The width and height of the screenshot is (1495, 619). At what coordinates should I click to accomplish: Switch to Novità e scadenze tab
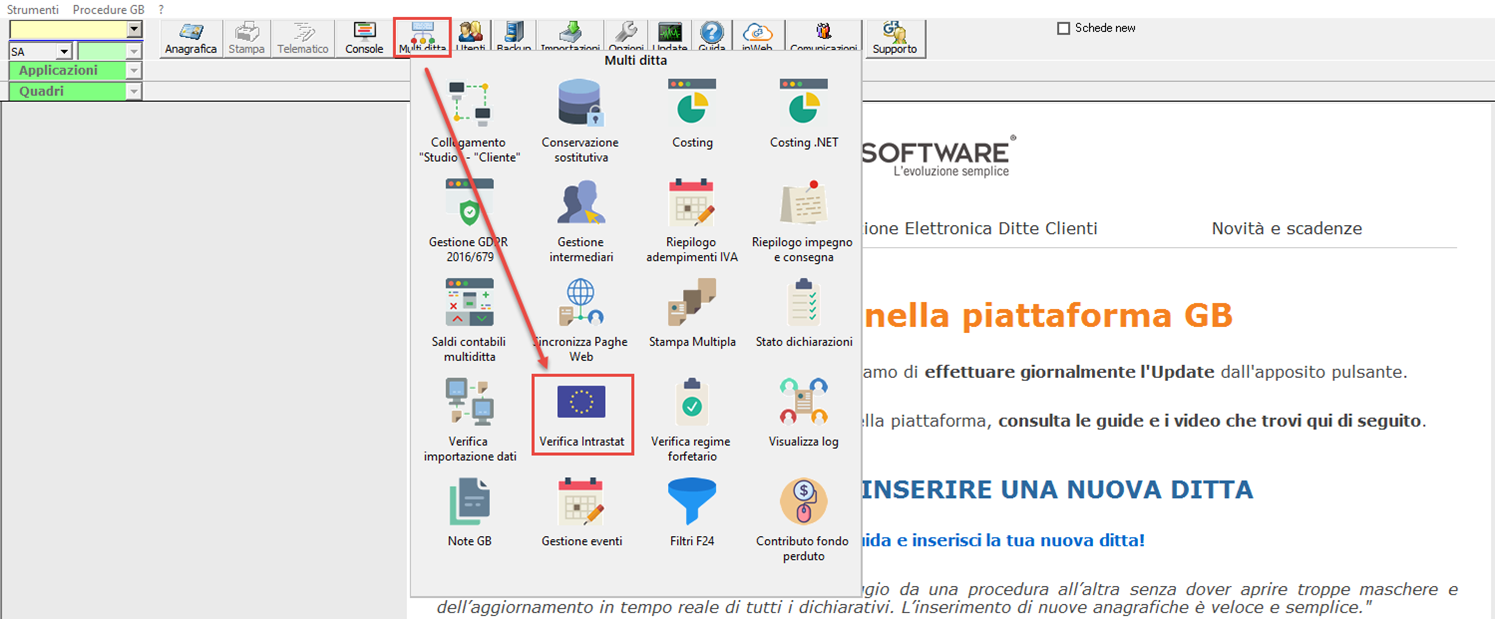tap(1287, 228)
